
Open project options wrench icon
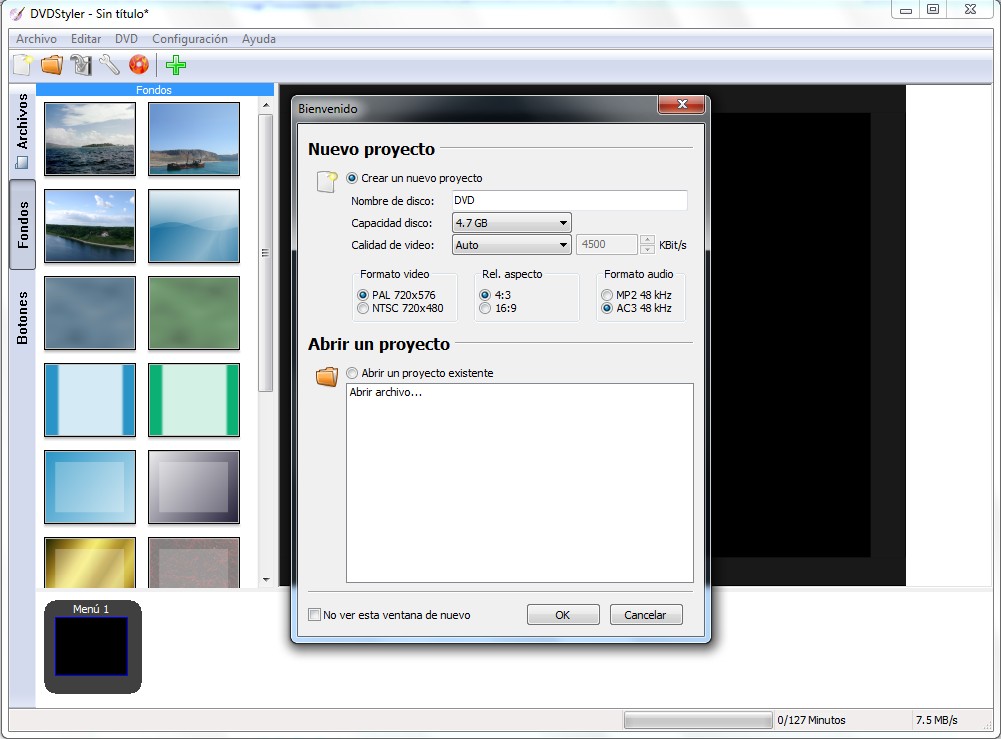pos(110,65)
